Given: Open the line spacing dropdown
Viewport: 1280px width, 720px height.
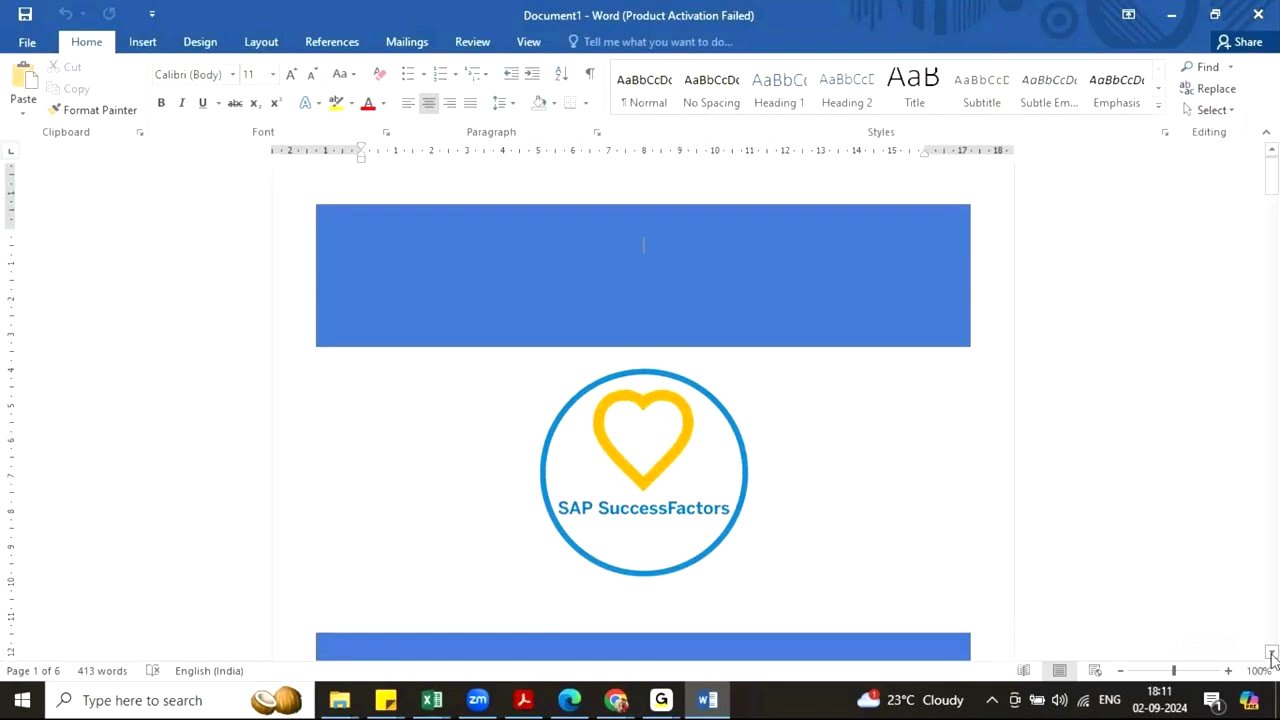Looking at the screenshot, I should (x=513, y=103).
